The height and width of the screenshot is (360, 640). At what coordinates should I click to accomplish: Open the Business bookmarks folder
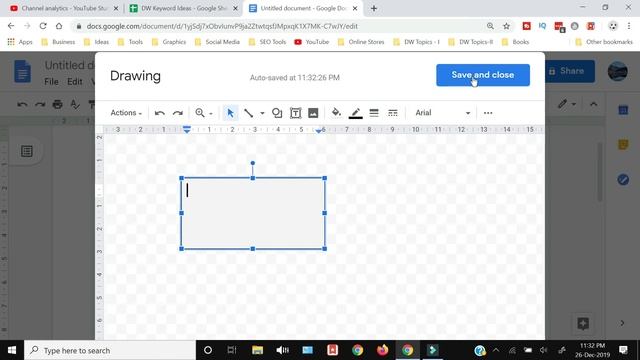click(58, 42)
